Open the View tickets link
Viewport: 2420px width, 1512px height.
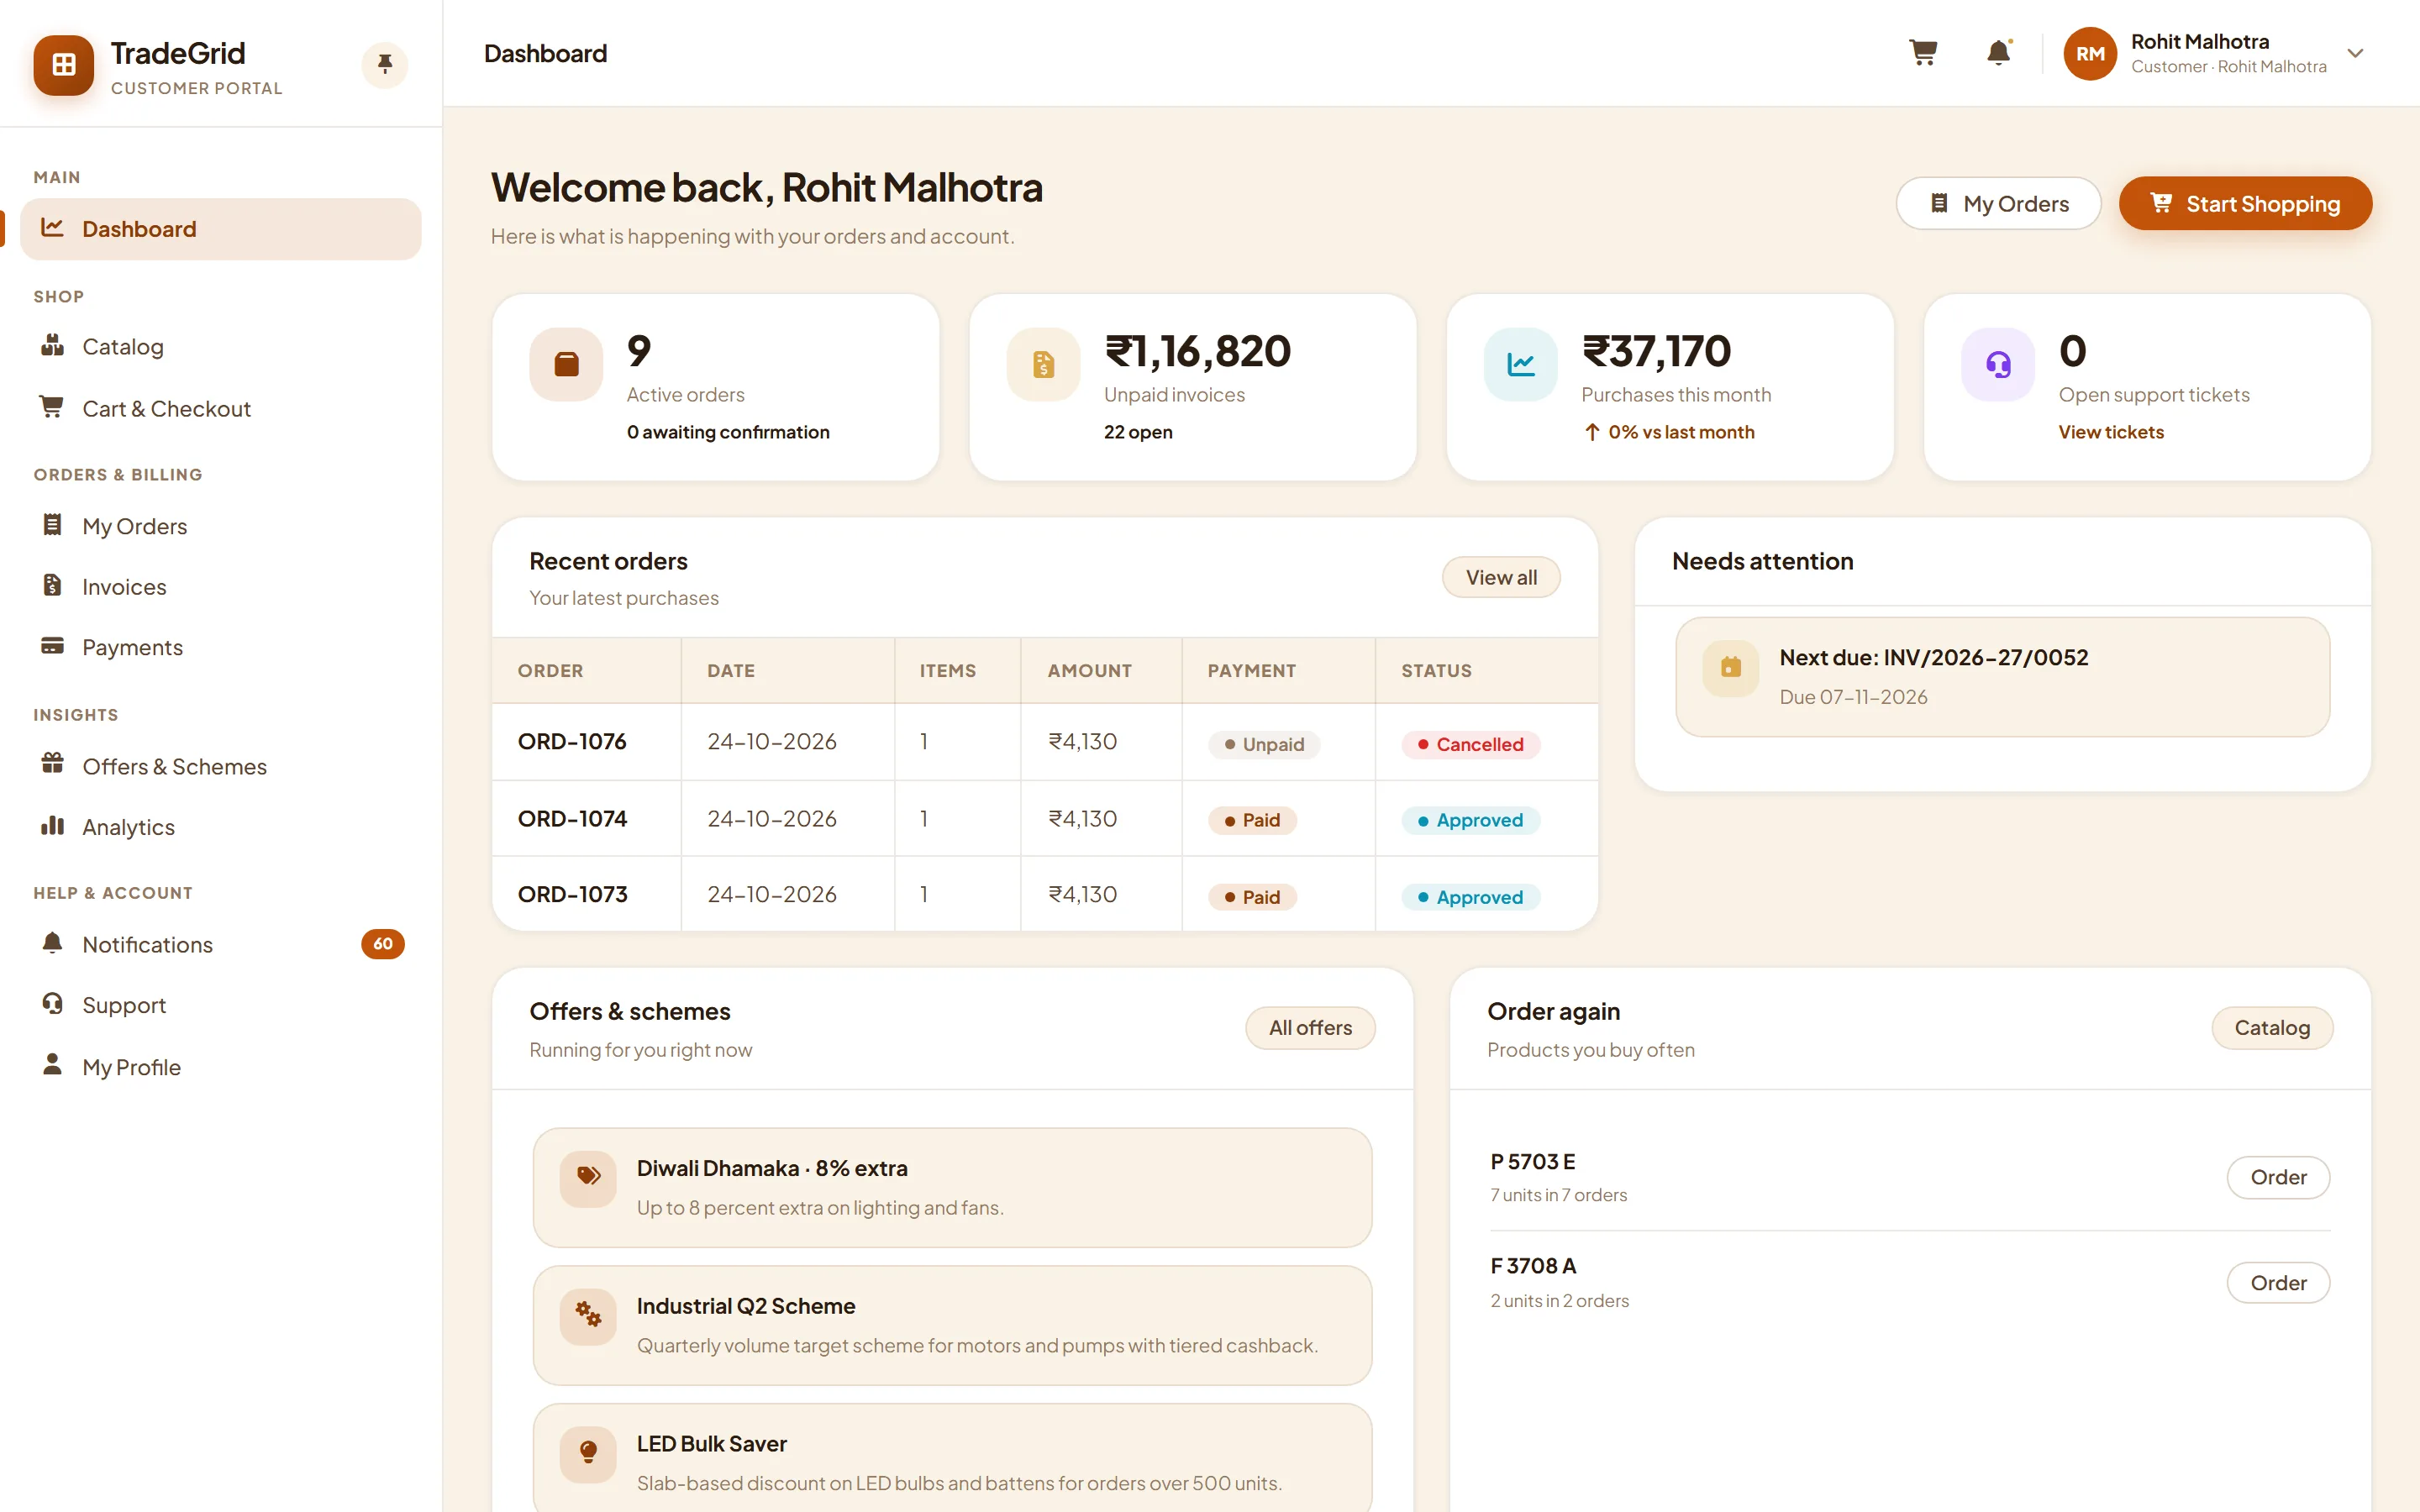click(x=2110, y=432)
